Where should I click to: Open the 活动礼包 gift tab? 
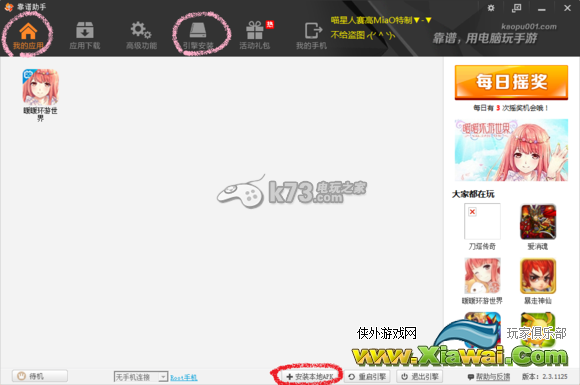[x=255, y=36]
